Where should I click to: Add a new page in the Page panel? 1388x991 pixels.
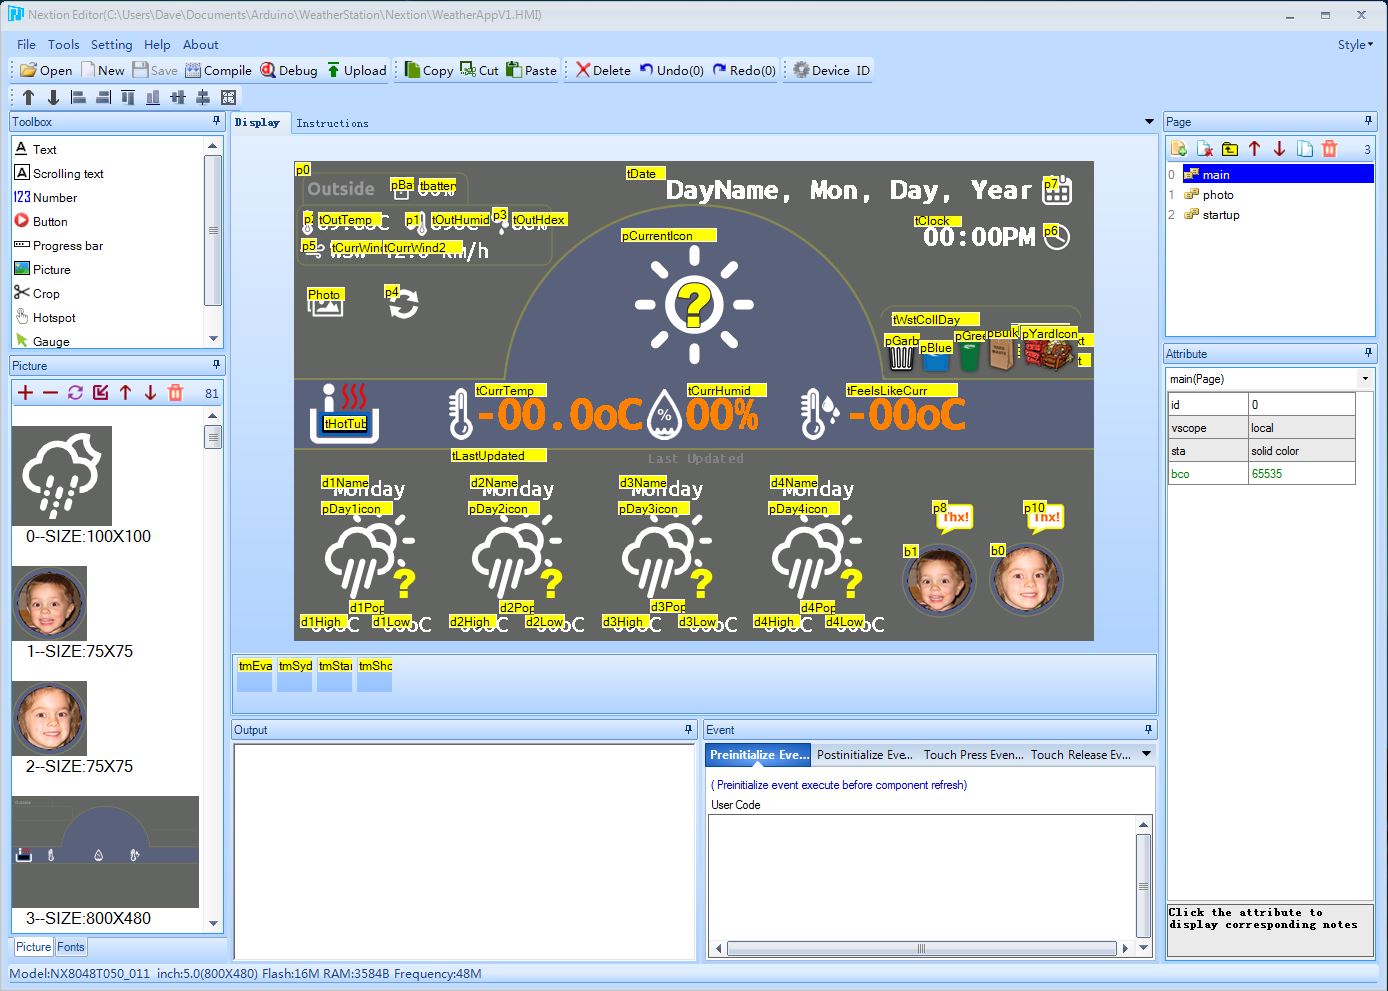1179,149
